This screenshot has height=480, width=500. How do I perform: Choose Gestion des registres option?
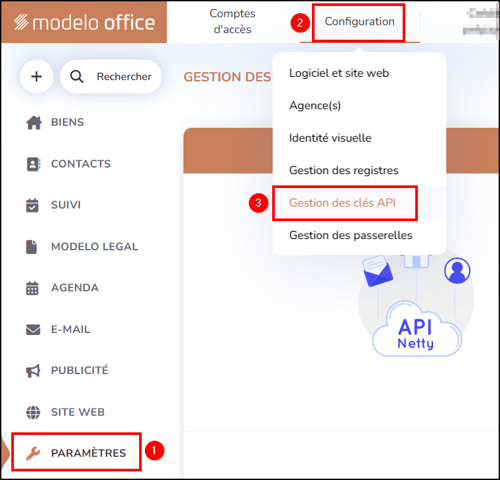click(344, 170)
